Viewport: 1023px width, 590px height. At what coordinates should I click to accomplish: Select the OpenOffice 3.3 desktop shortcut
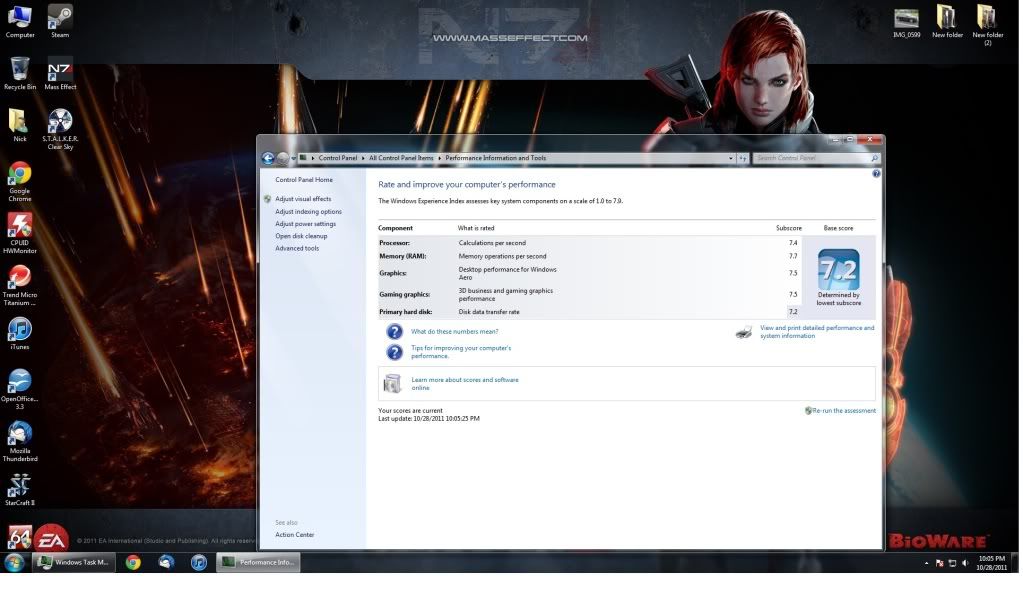tap(20, 389)
